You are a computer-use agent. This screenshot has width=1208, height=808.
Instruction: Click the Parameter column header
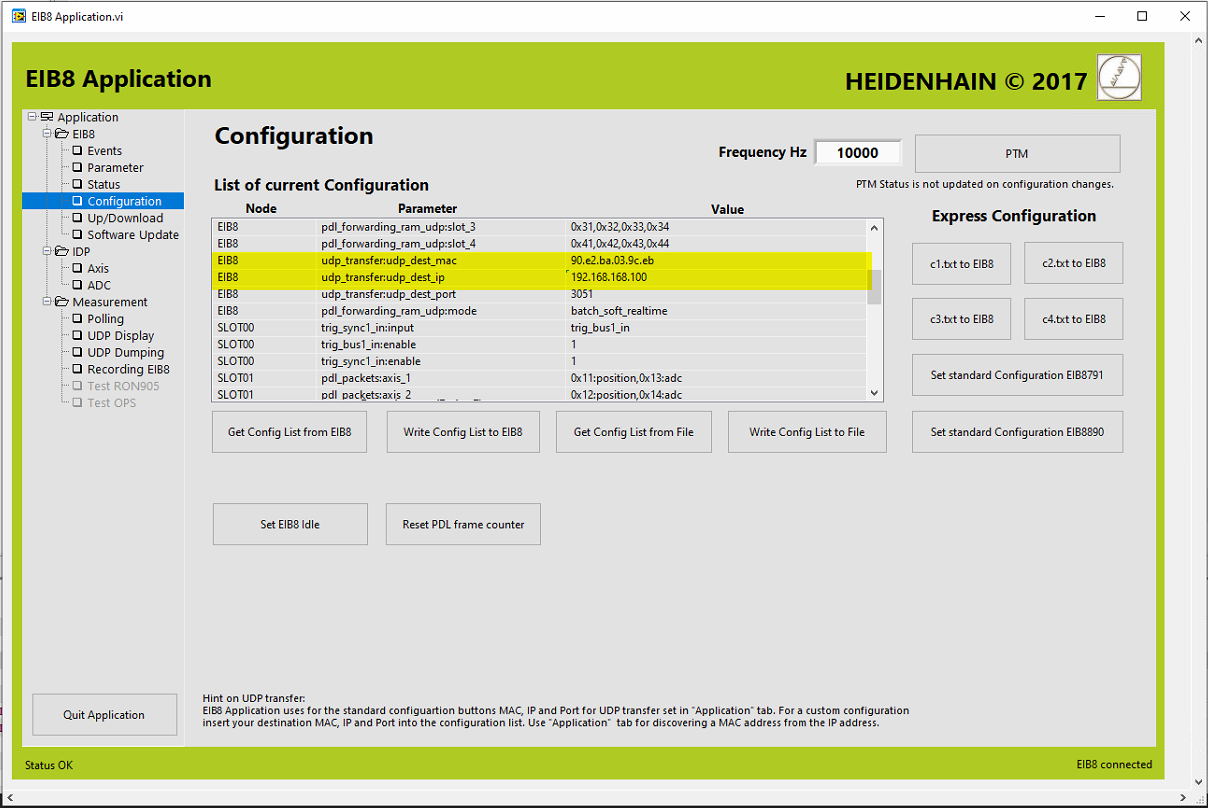pyautogui.click(x=427, y=209)
